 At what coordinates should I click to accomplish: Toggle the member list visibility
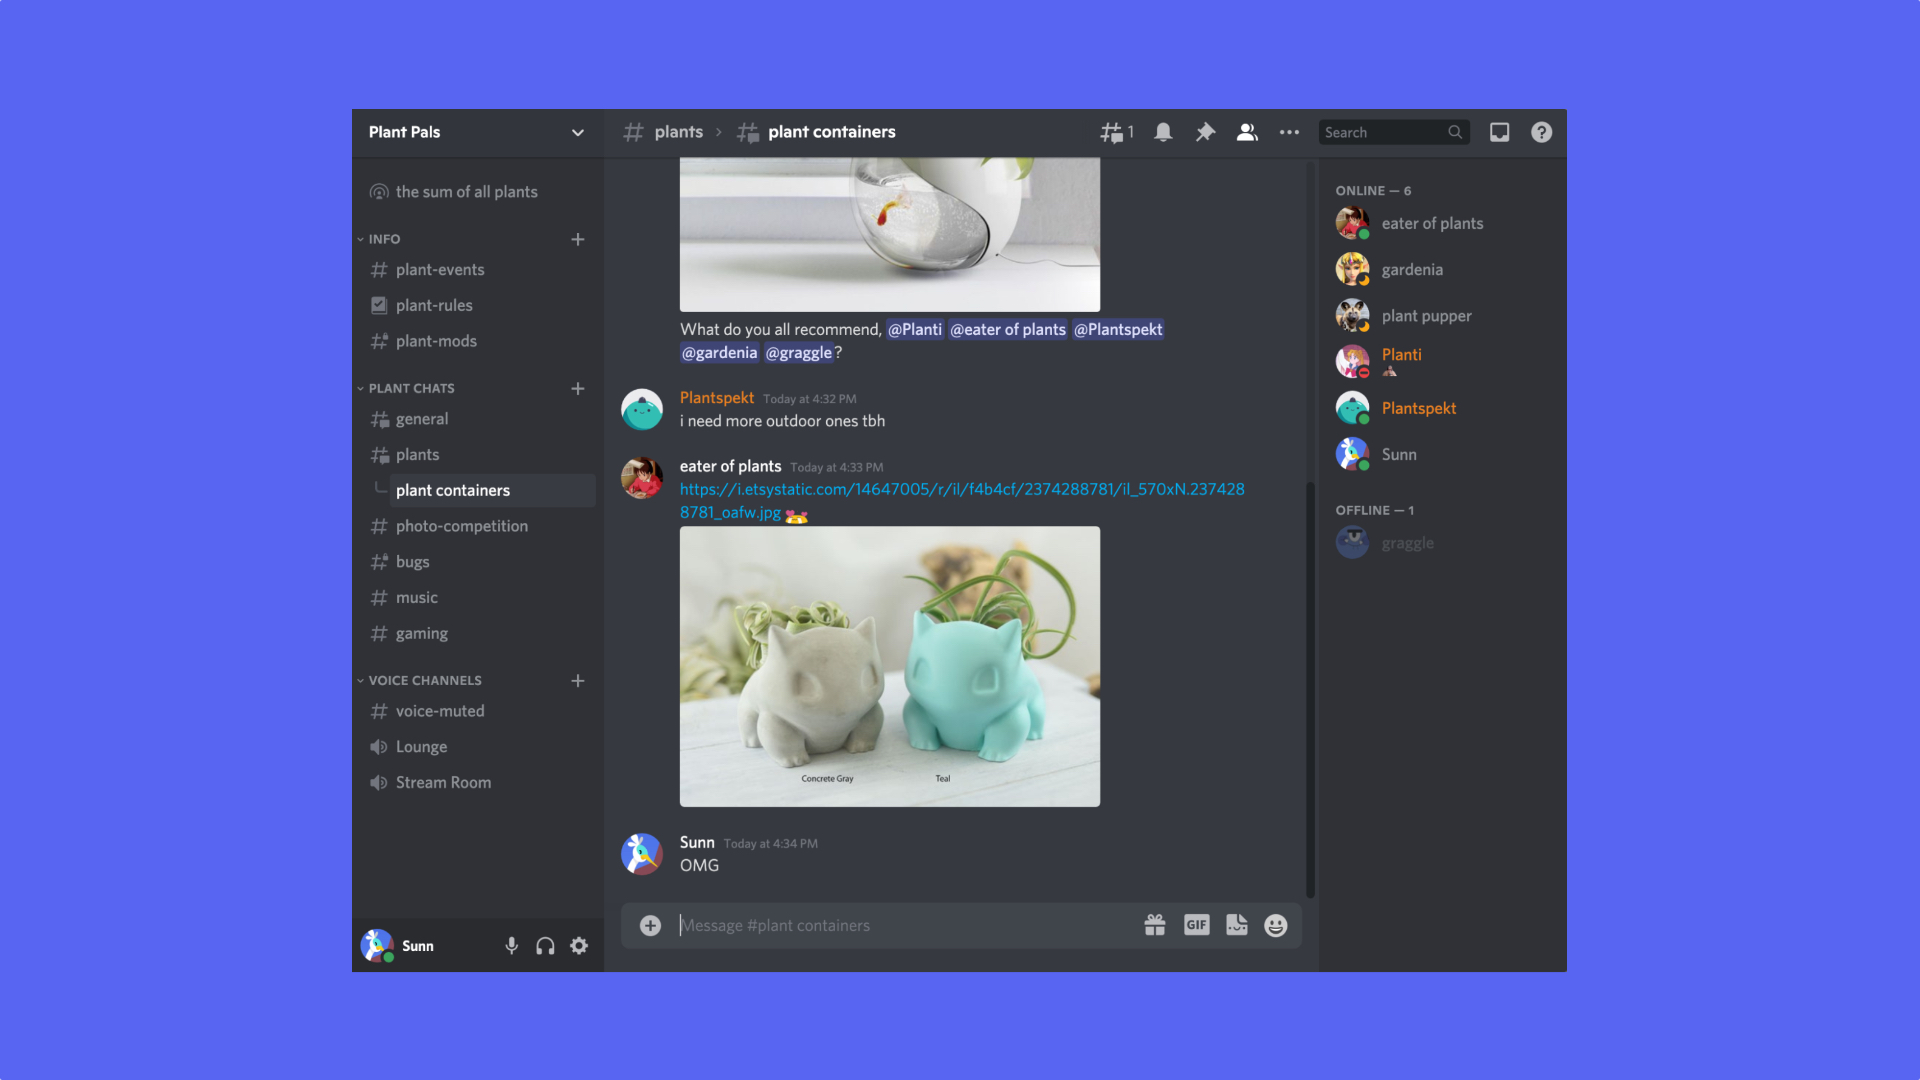(1246, 131)
